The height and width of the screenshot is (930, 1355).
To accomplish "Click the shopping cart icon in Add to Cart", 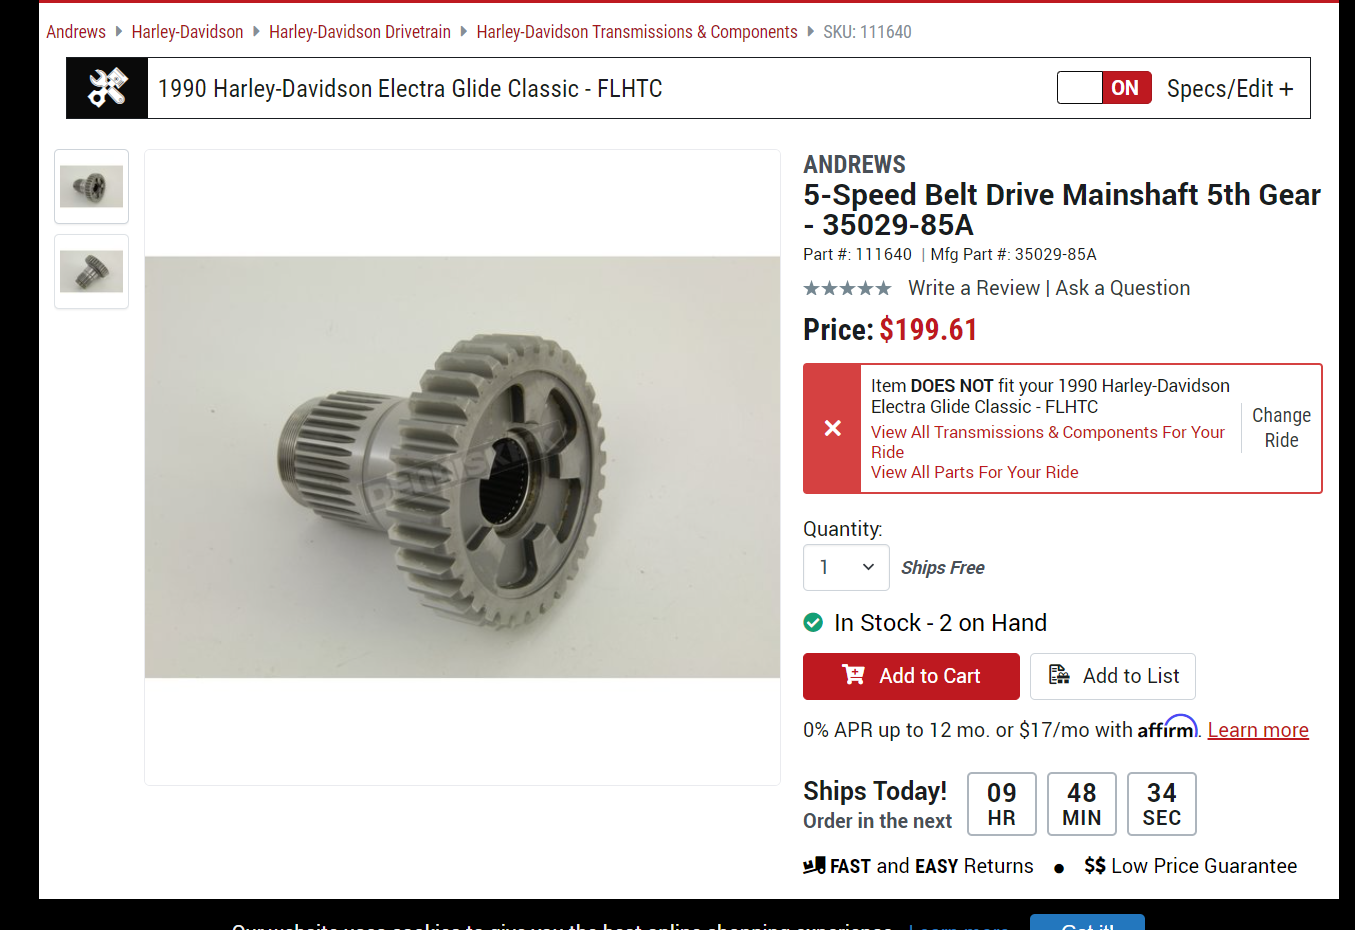I will [853, 675].
